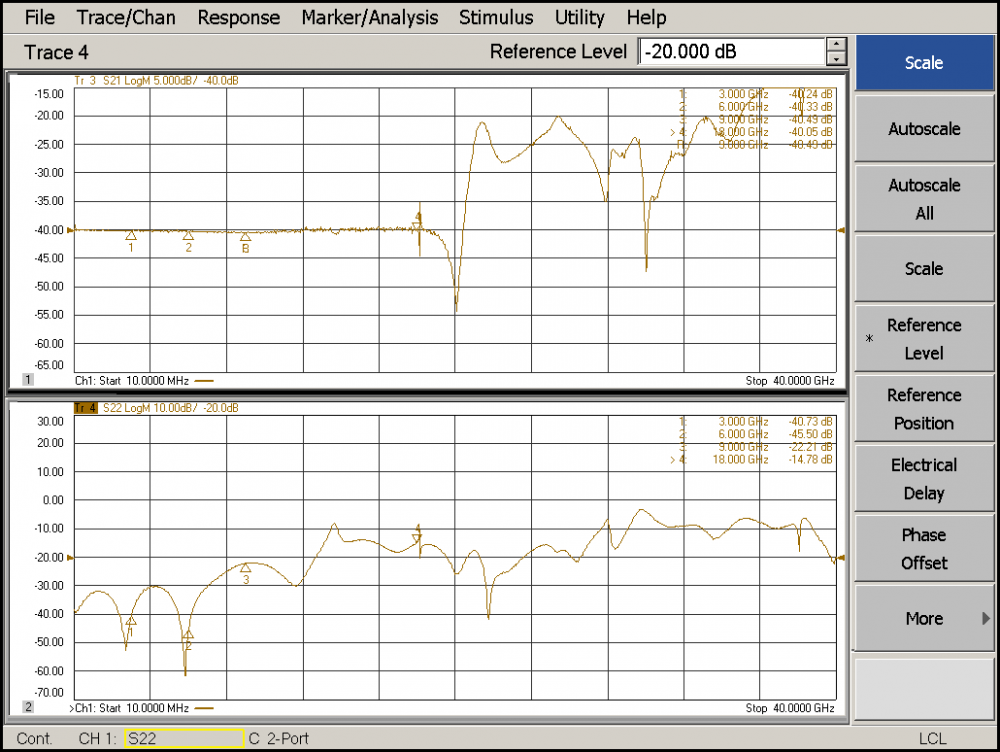Click the CH 1: status label
This screenshot has height=752, width=1000.
tap(98, 739)
